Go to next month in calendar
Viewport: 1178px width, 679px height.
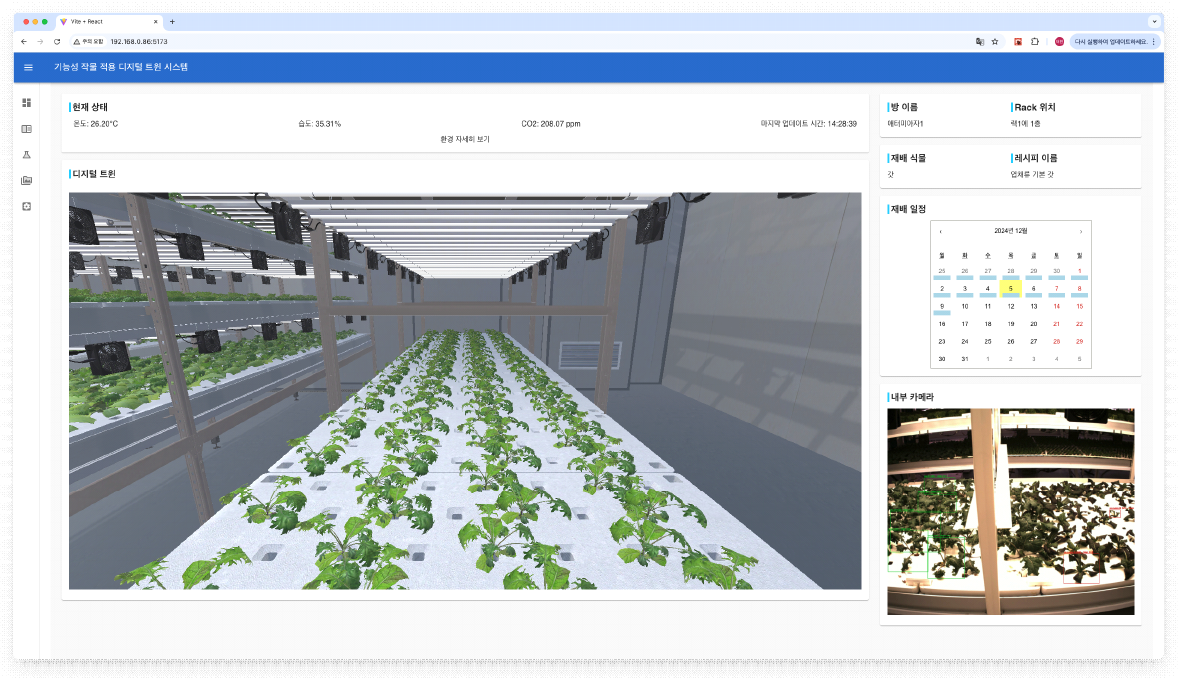[x=1080, y=231]
